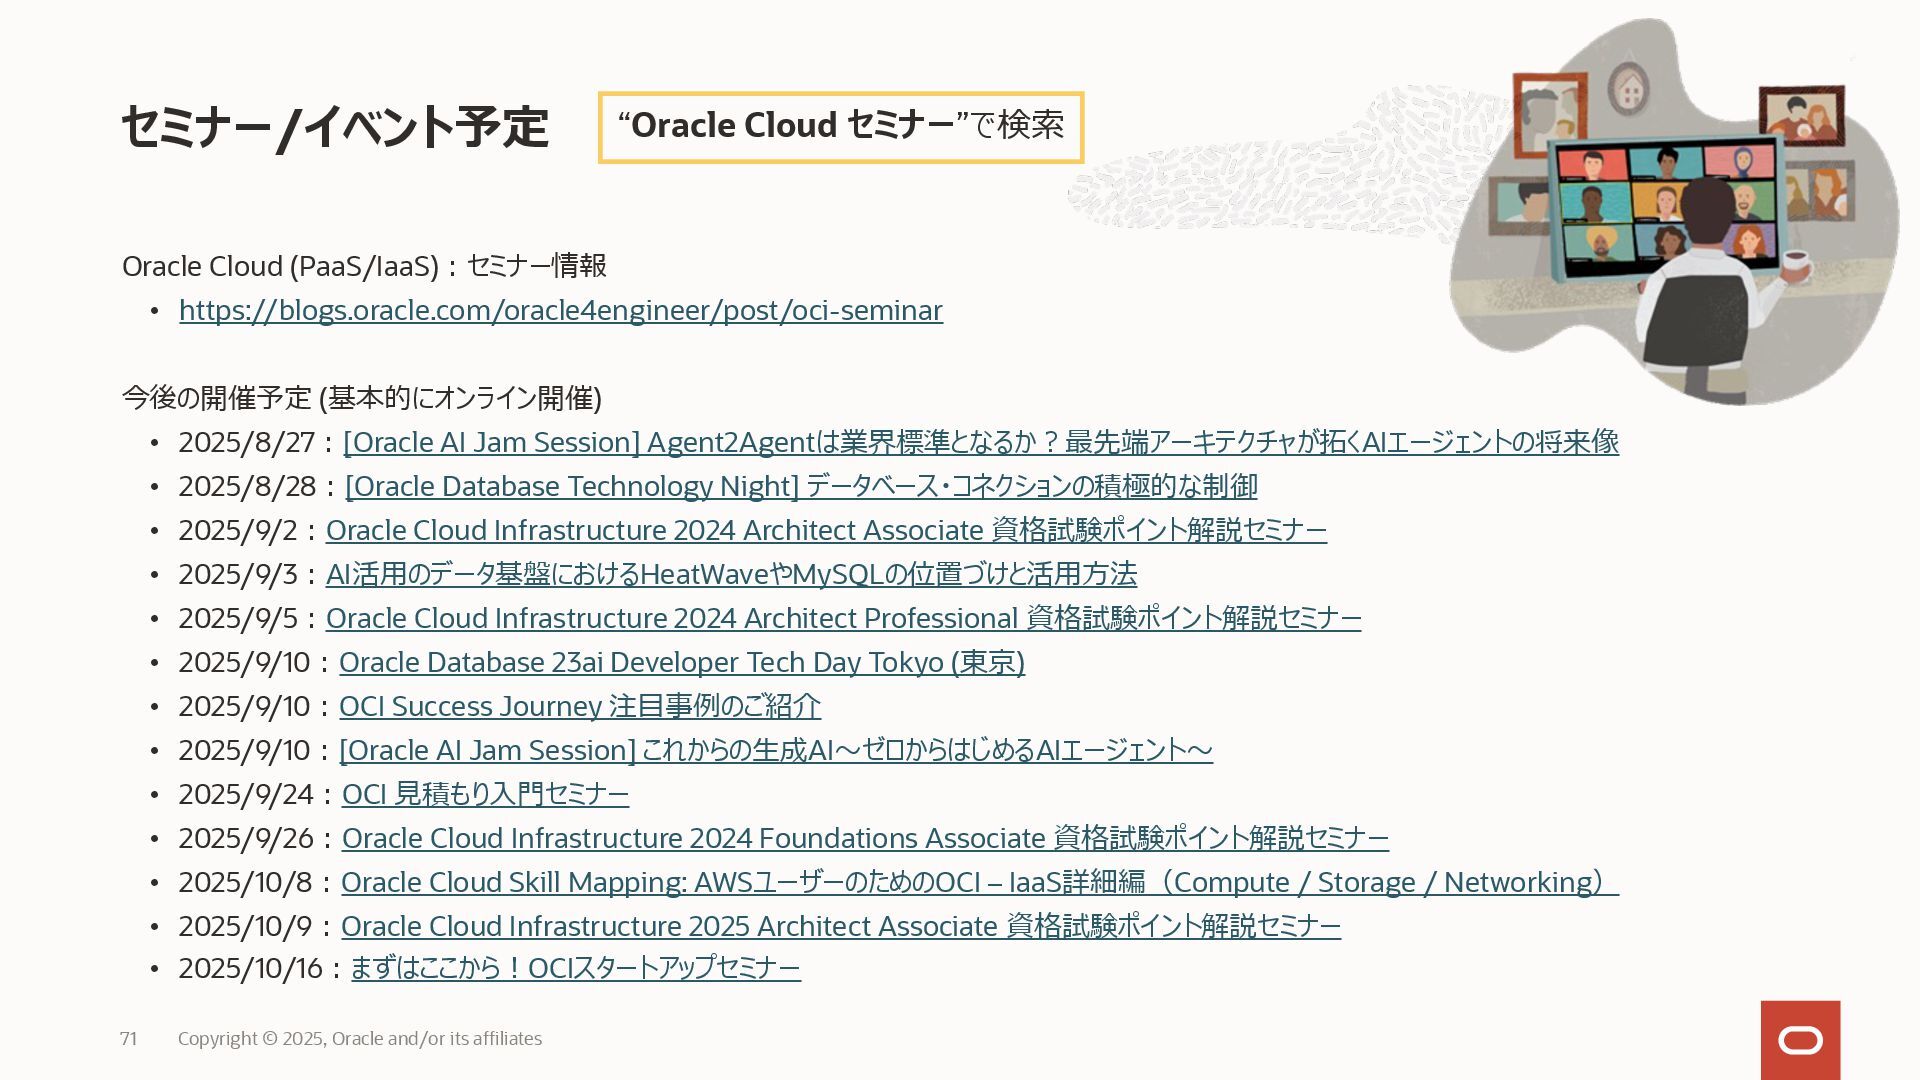Open the 2025 Architect Associate seminar link
1920x1080 pixels.
point(841,926)
